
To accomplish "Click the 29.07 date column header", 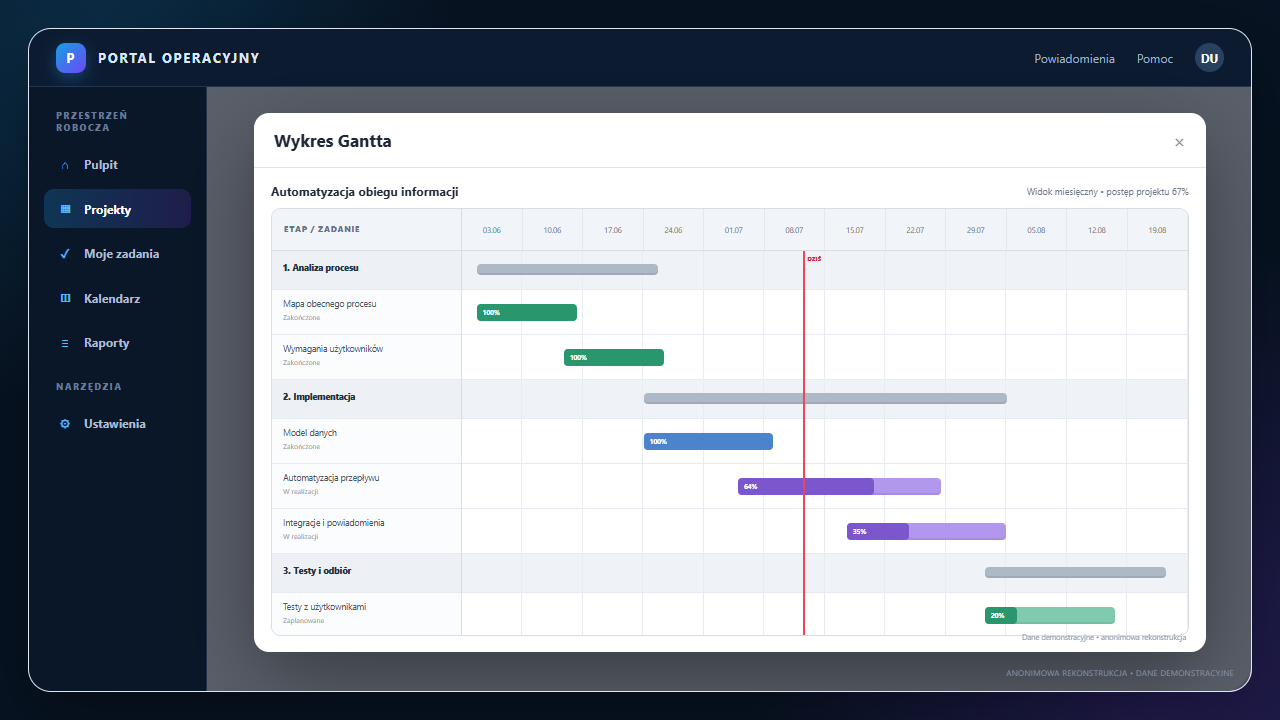I will pos(976,230).
